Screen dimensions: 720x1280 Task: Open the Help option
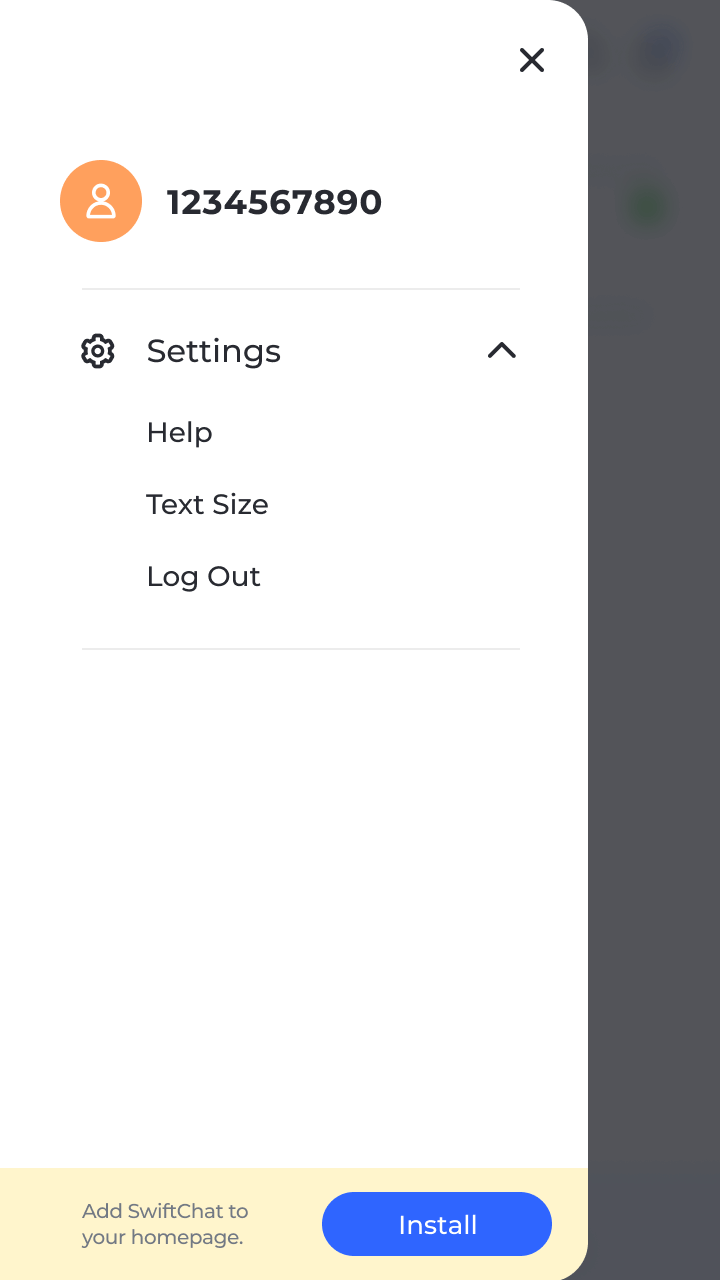[180, 432]
